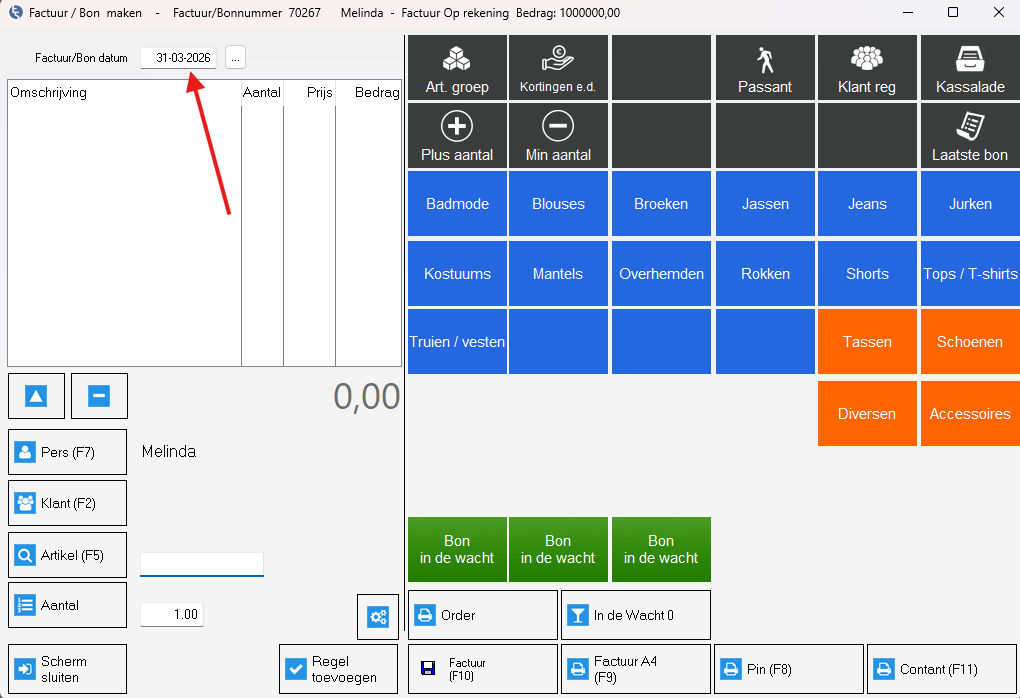
Task: Click the gear settings icon button
Action: 378,617
